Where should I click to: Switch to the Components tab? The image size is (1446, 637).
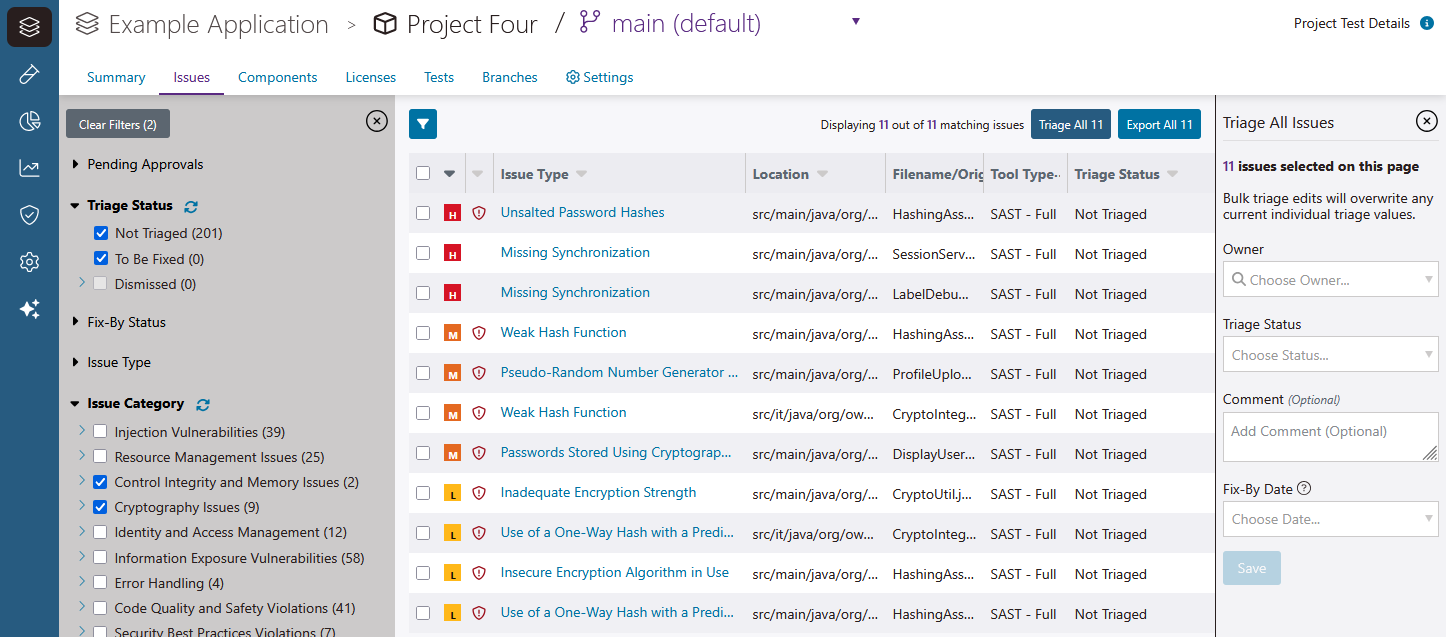[x=277, y=77]
